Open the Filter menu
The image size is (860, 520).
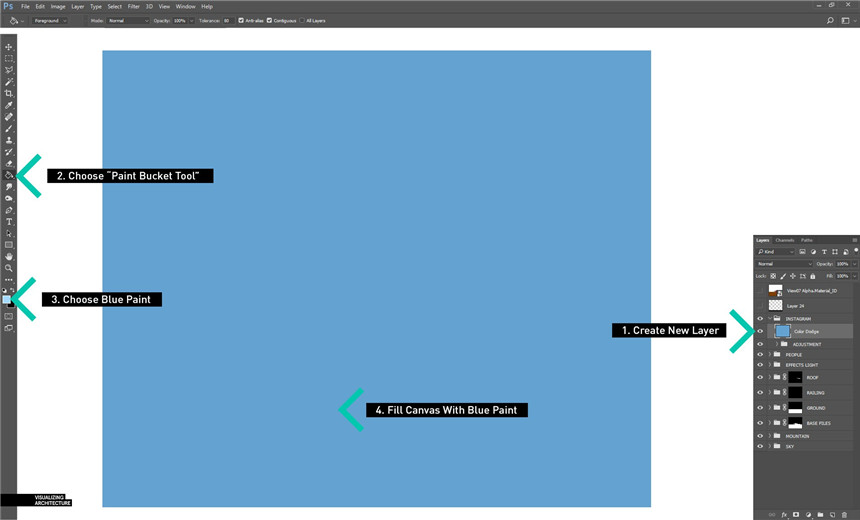click(x=133, y=6)
